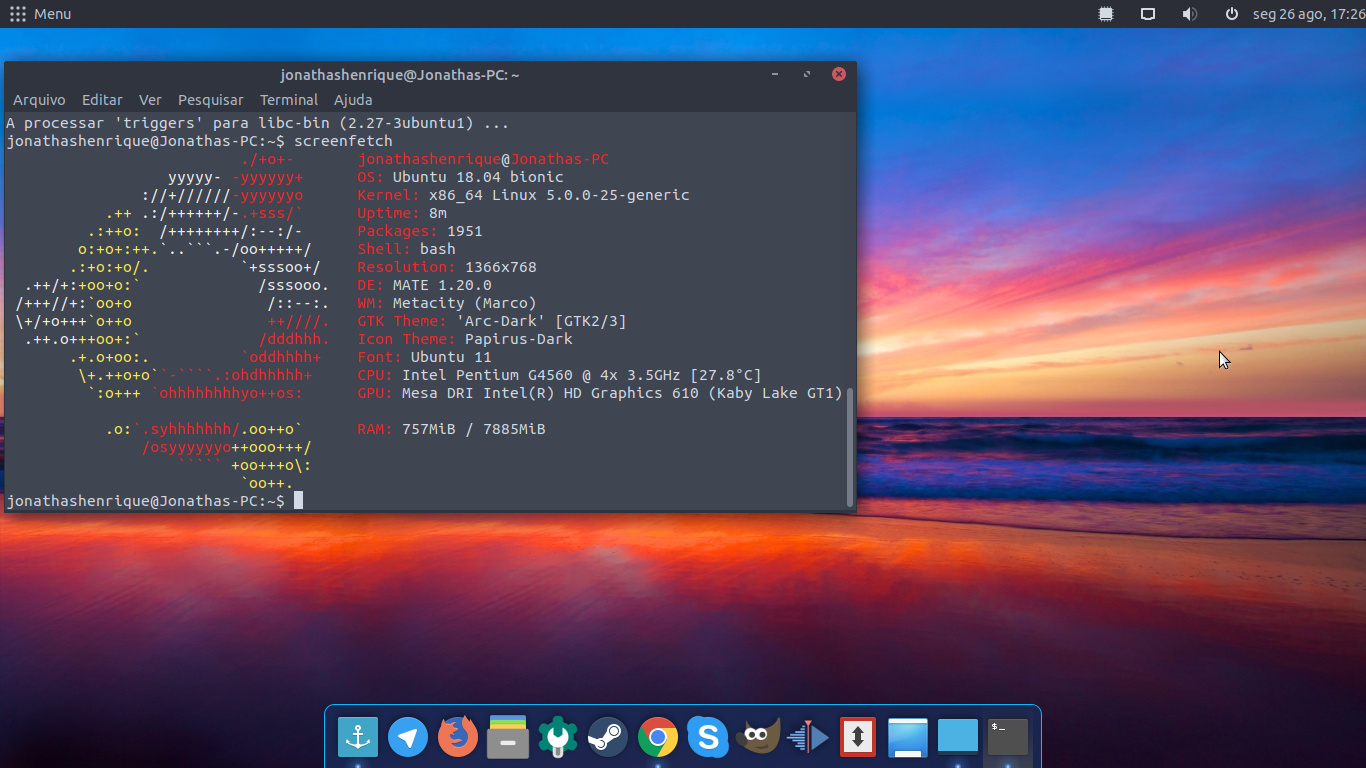Click the terminal's vertical scrollbar
This screenshot has height=768, width=1366.
[x=850, y=445]
